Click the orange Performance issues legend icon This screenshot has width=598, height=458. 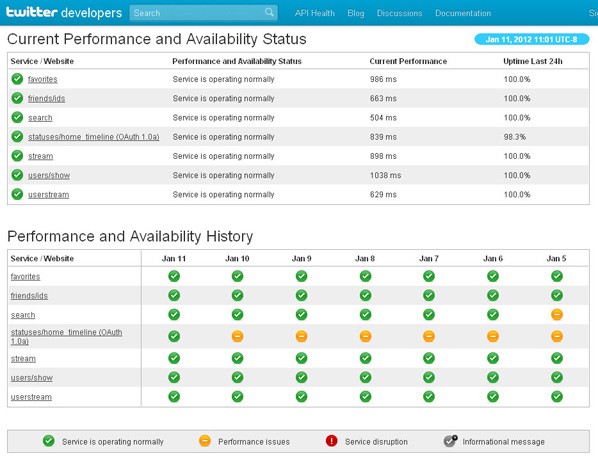[205, 441]
